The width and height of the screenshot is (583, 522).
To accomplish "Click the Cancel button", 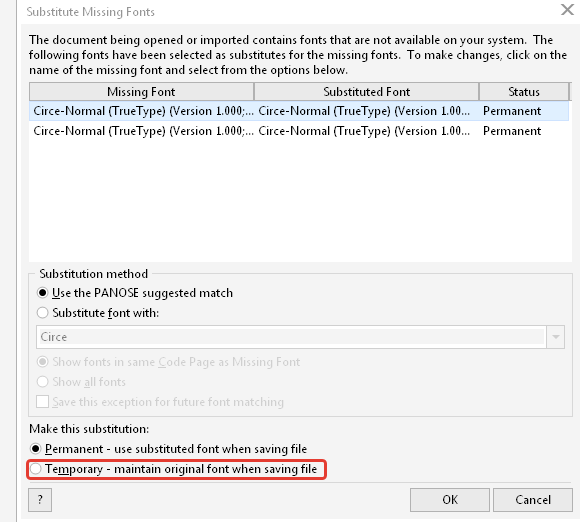I will pyautogui.click(x=533, y=500).
